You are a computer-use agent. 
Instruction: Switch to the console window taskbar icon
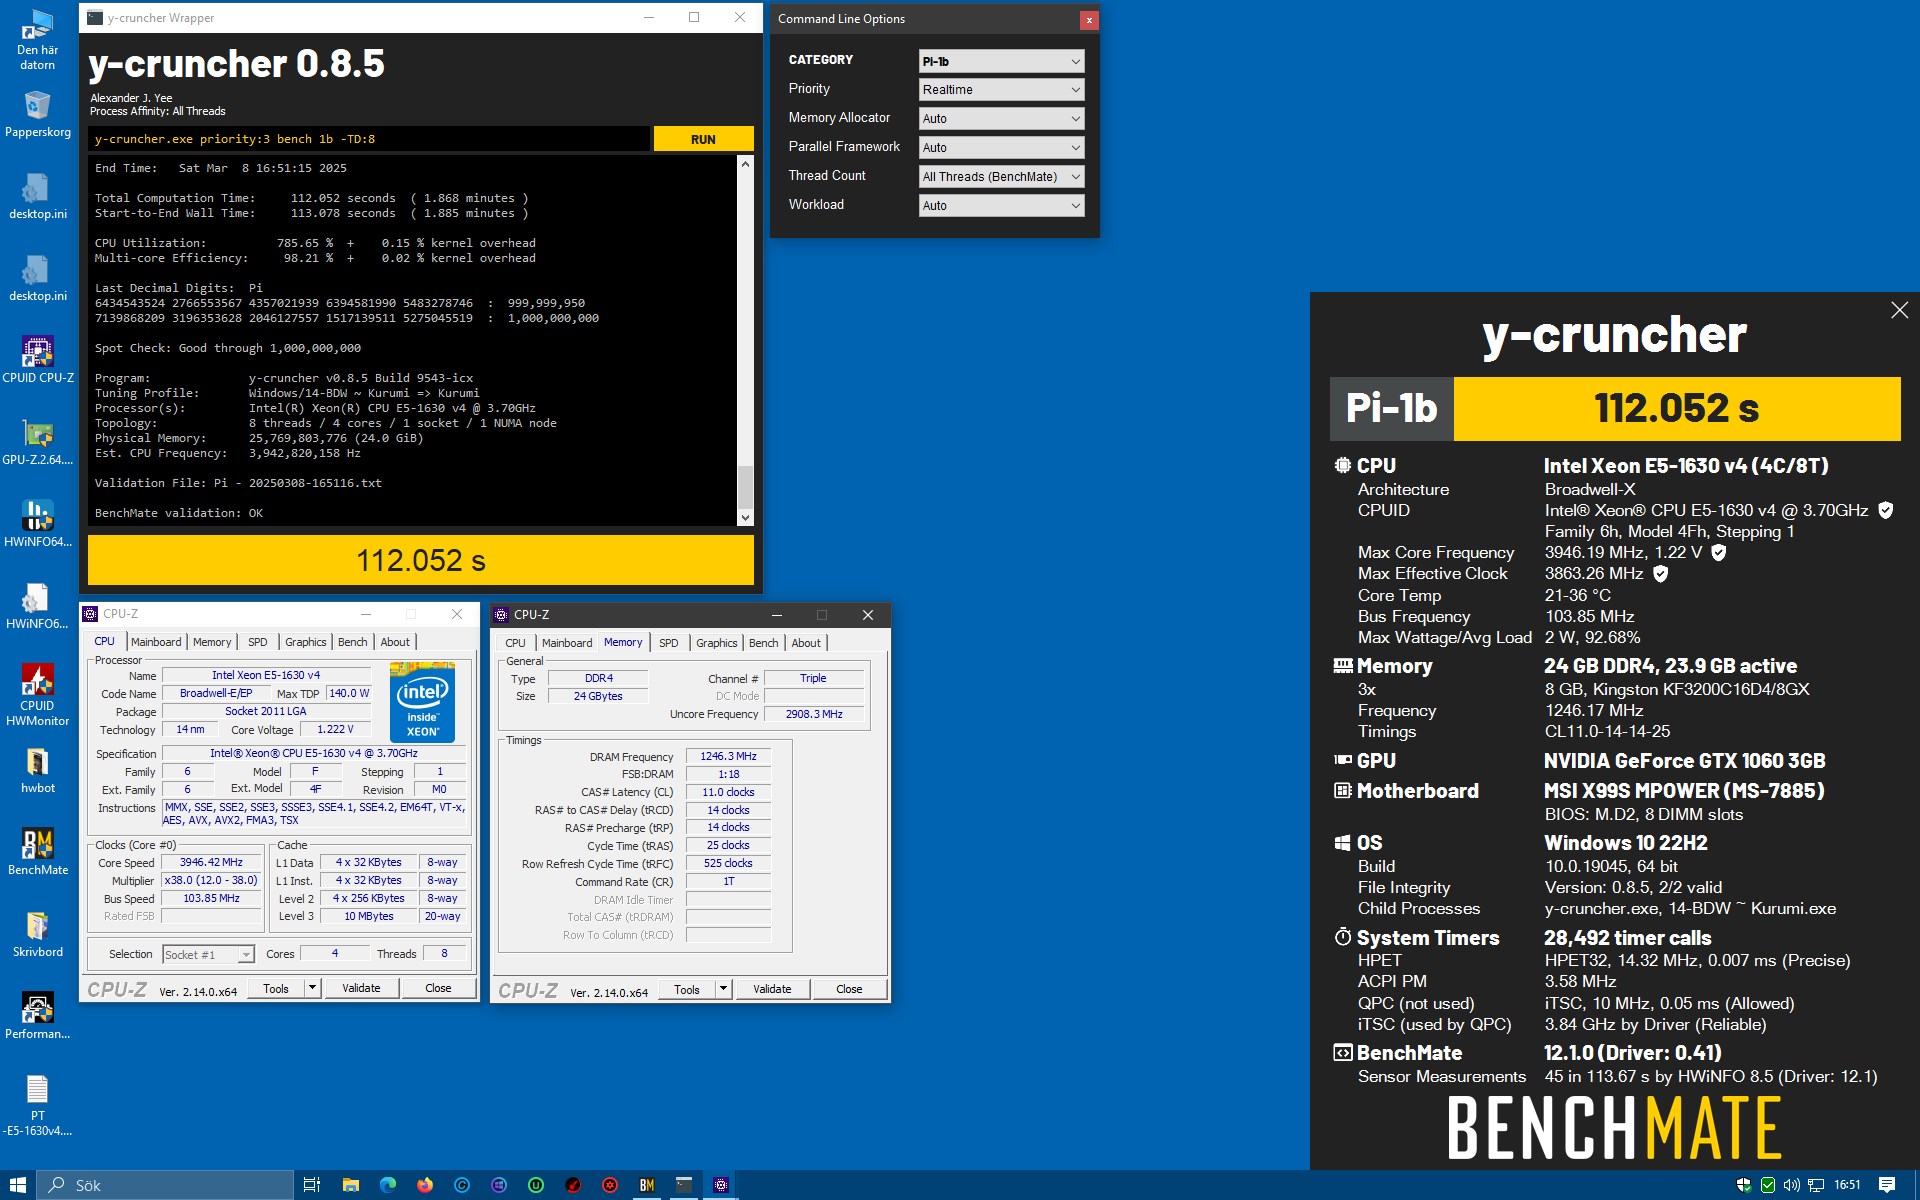tap(684, 1185)
